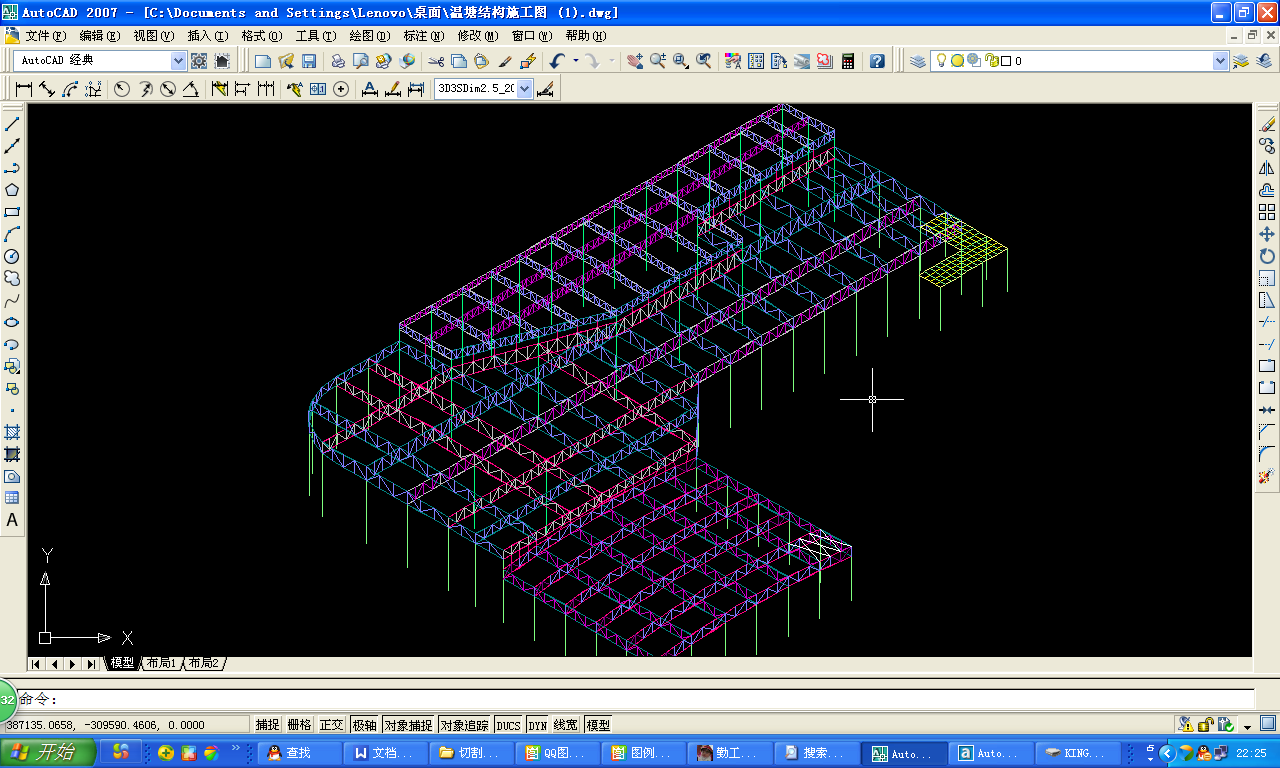Click the 模型 space button in status bar
The width and height of the screenshot is (1280, 768).
point(598,725)
